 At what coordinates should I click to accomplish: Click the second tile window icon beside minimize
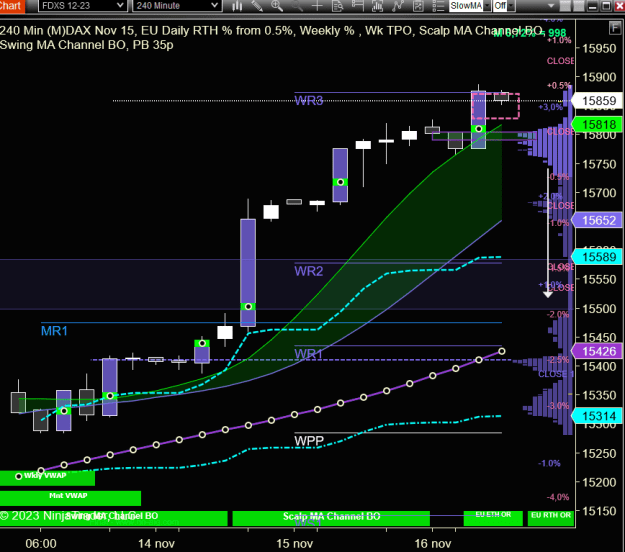[x=578, y=6]
